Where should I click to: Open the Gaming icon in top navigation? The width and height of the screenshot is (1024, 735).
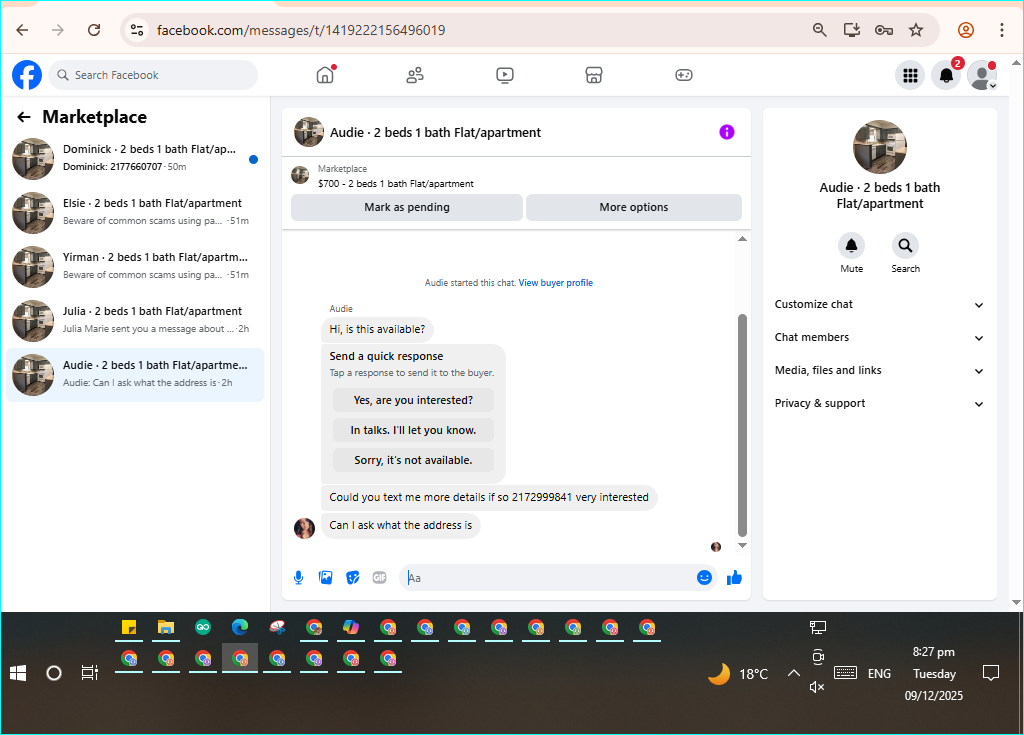tap(684, 75)
